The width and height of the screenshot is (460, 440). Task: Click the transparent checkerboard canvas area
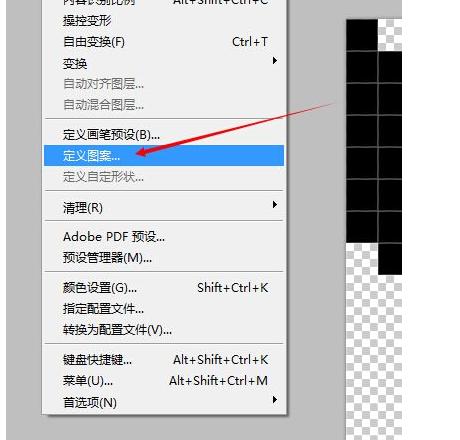373,357
